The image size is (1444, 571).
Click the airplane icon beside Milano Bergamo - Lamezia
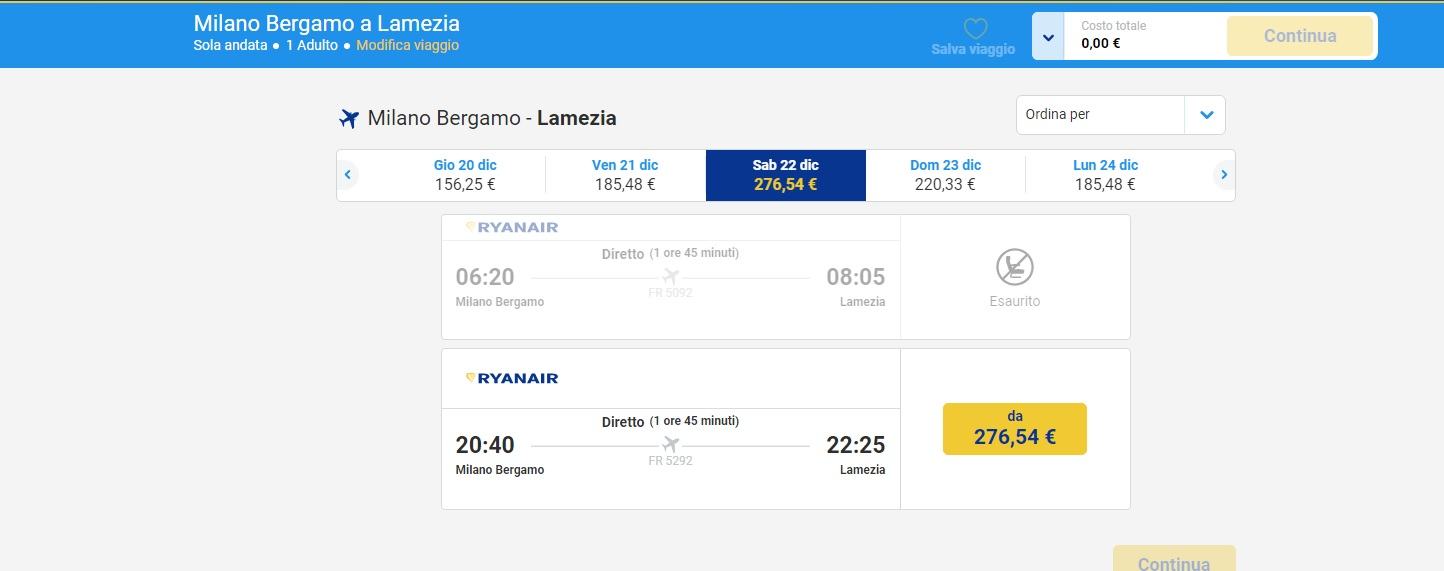point(348,119)
